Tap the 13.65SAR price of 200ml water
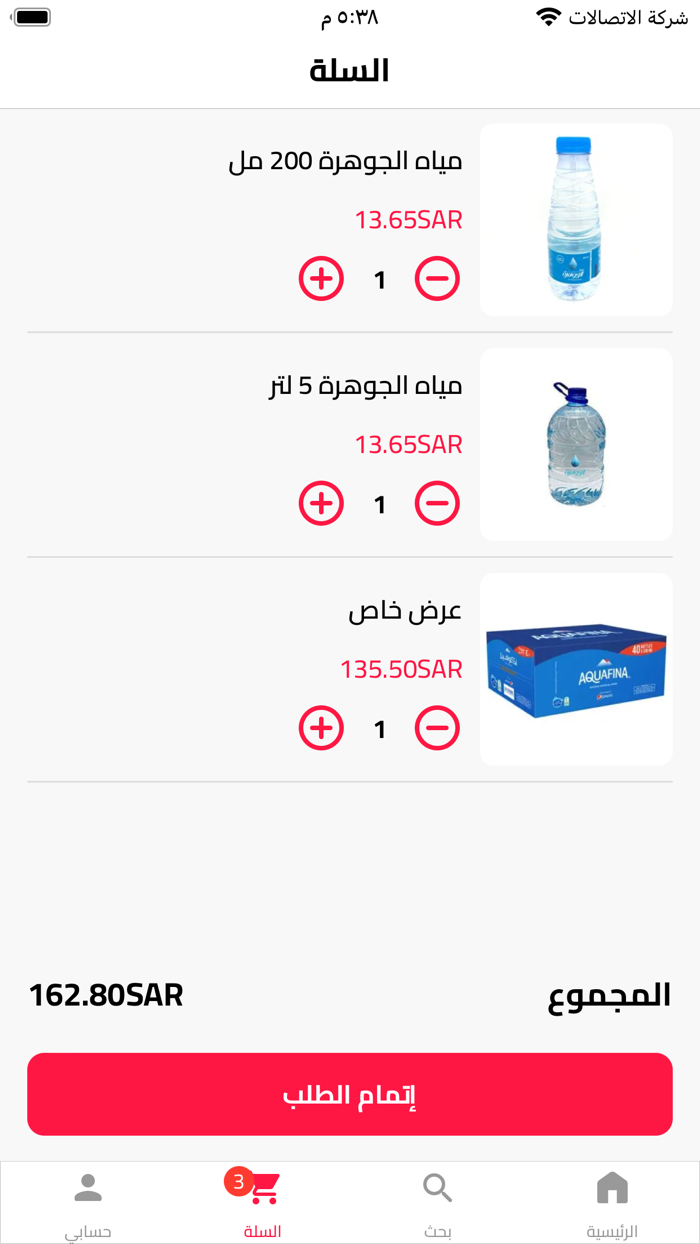The height and width of the screenshot is (1244, 700). [410, 219]
